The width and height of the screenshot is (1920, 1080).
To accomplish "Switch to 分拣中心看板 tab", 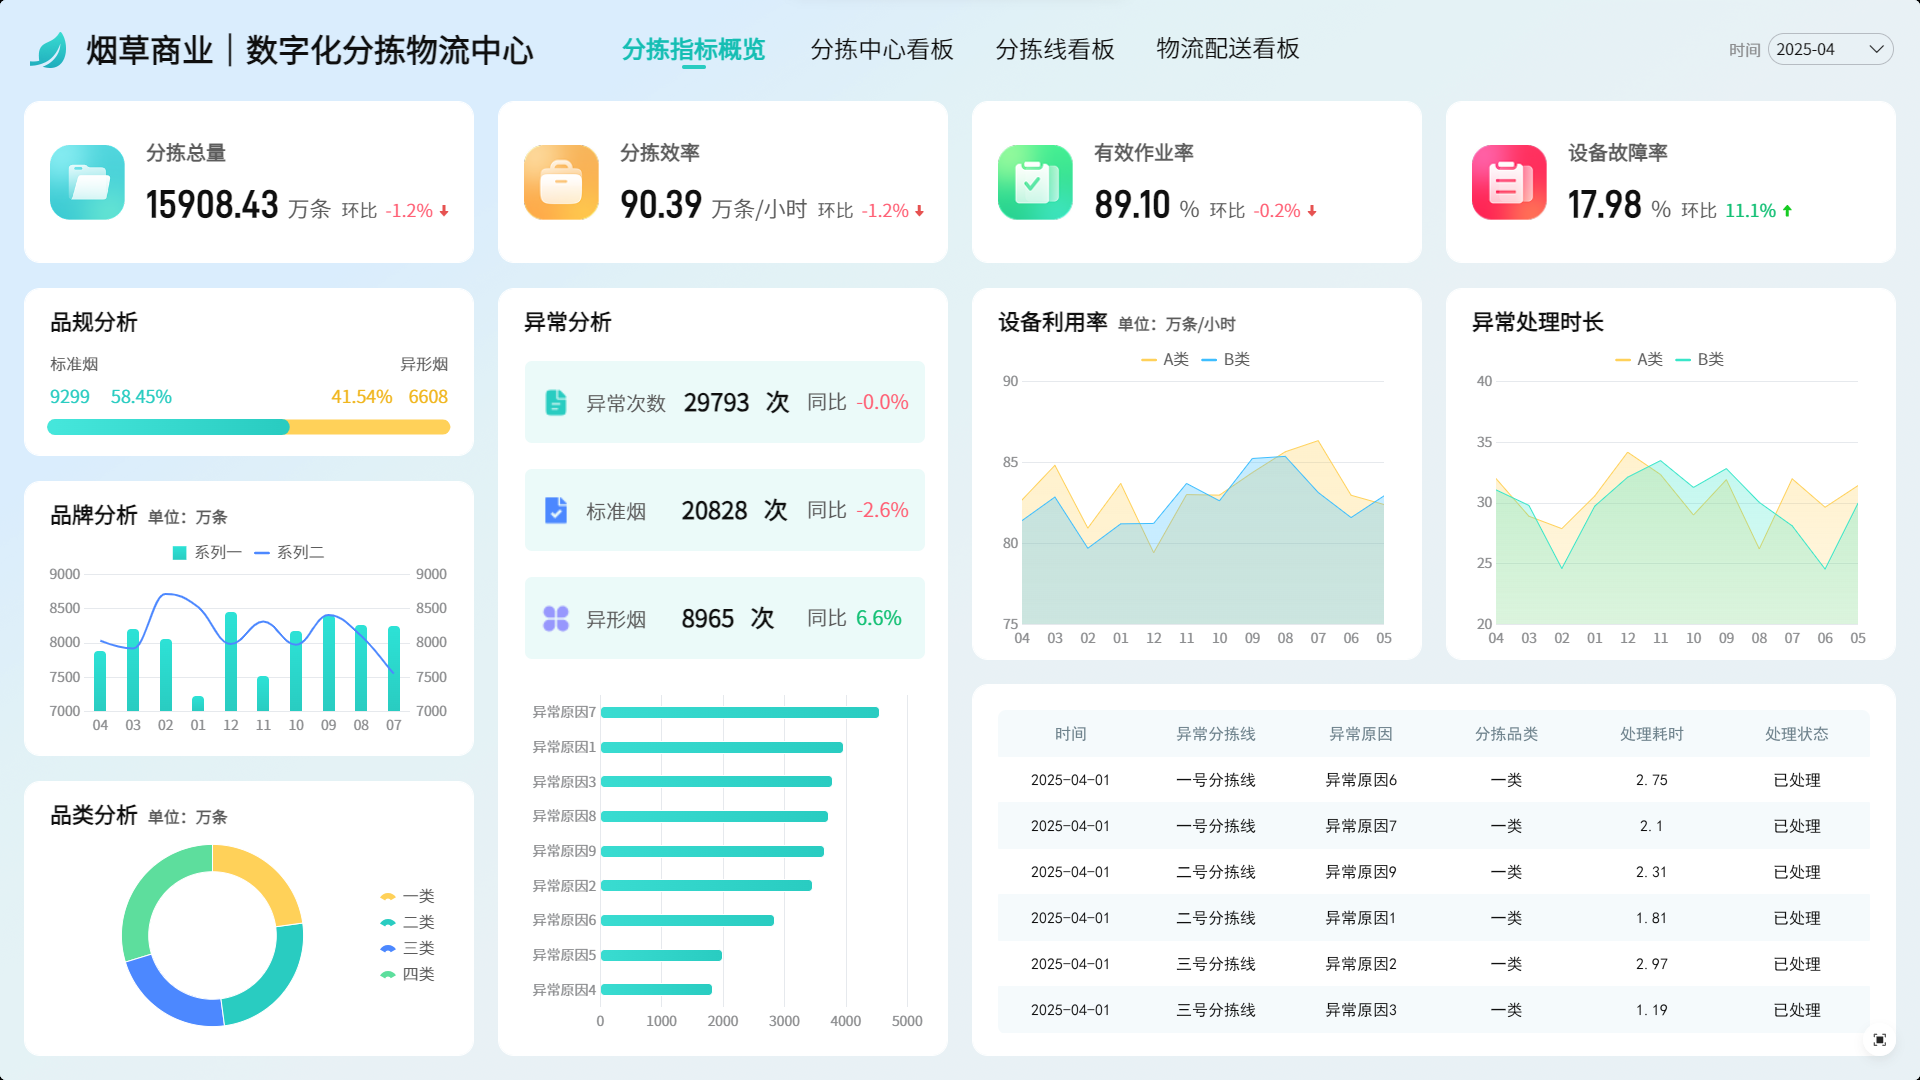I will point(881,49).
